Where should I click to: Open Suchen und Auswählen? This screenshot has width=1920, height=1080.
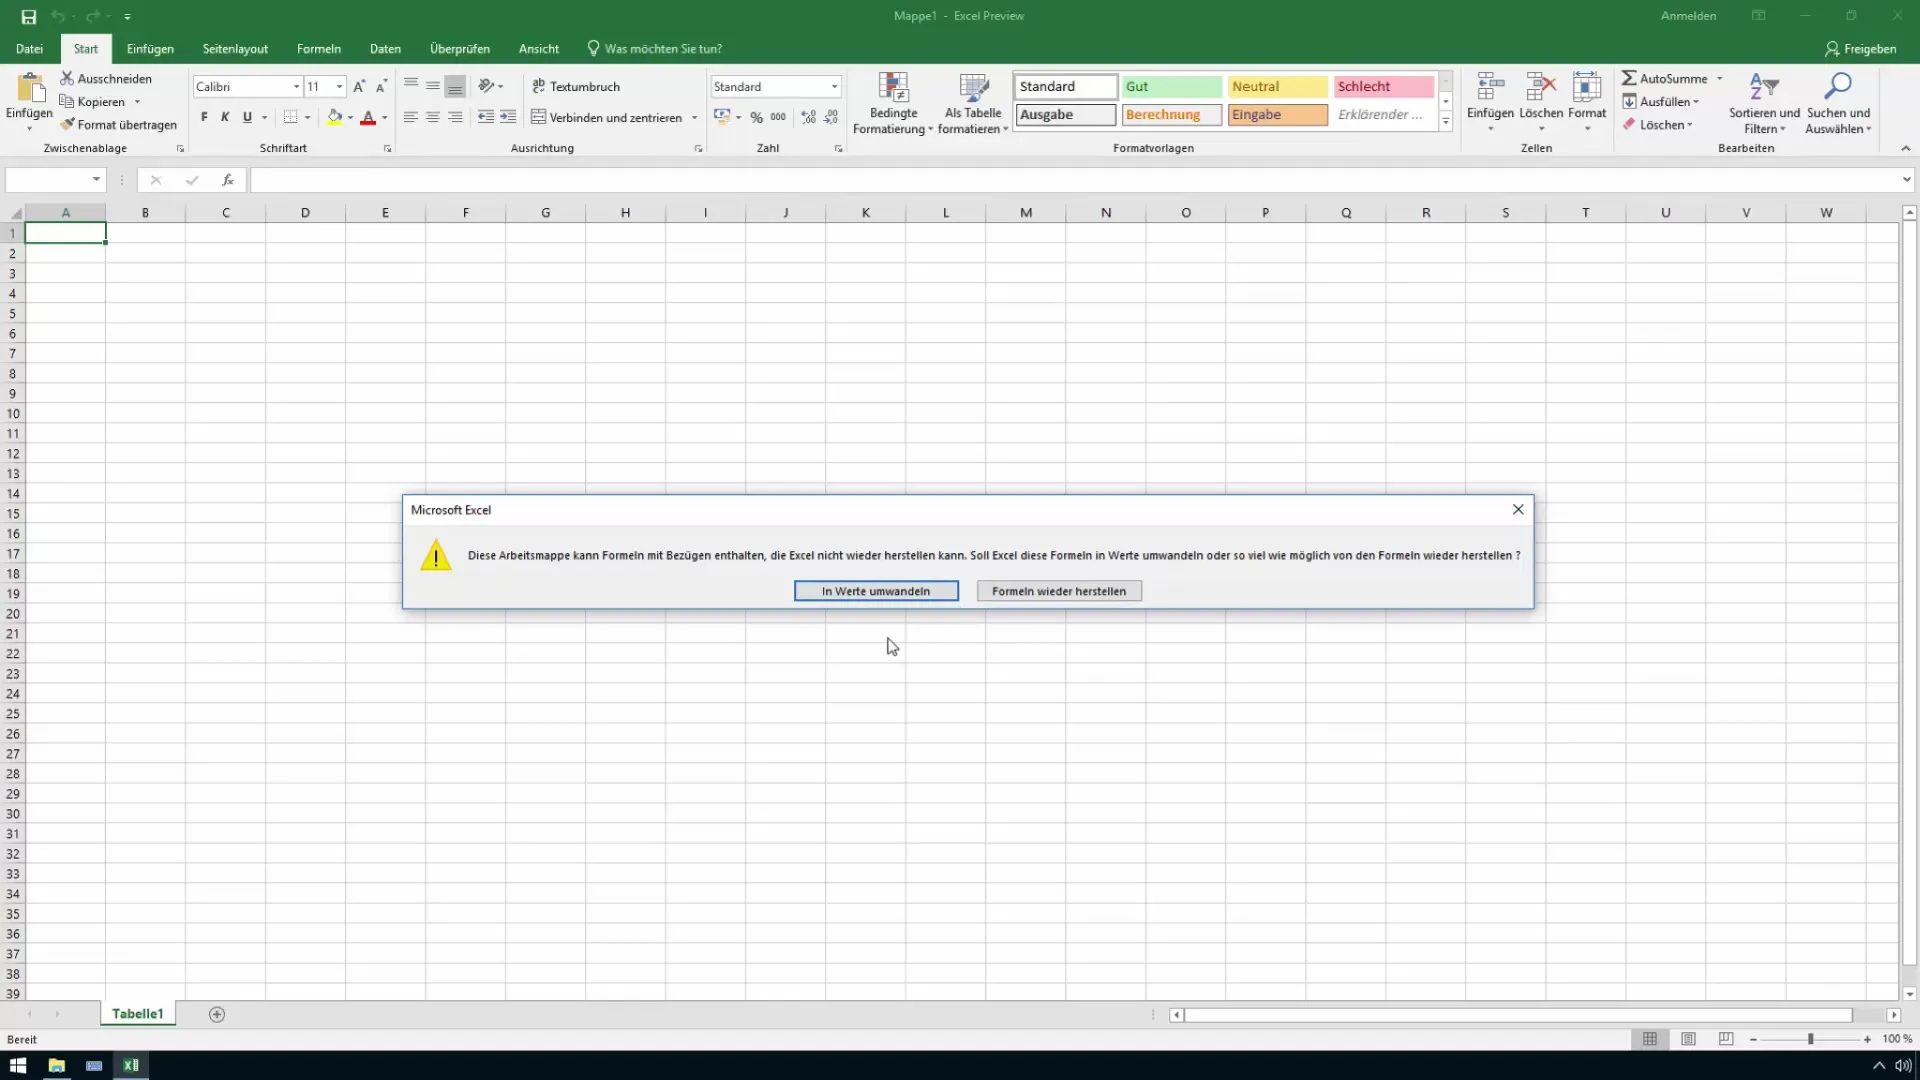[x=1838, y=103]
